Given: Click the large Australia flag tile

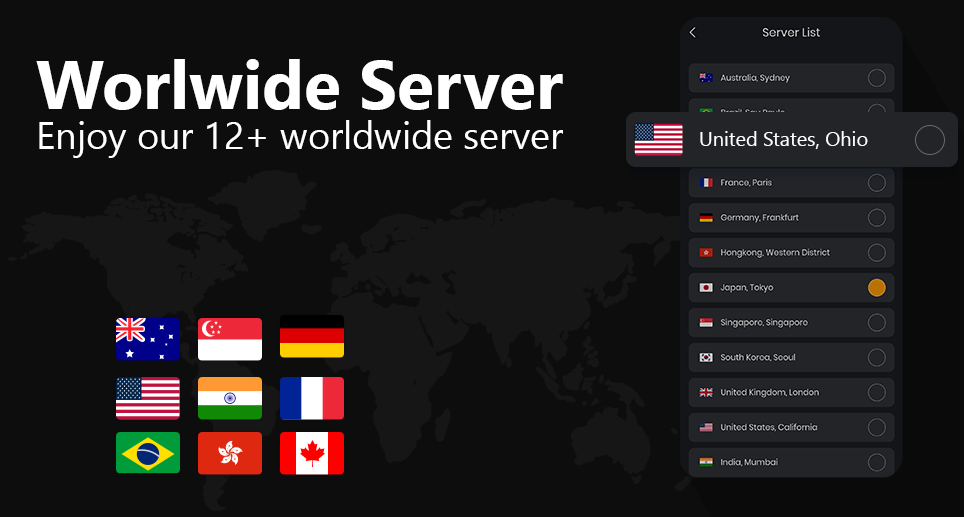Looking at the screenshot, I should [x=148, y=339].
